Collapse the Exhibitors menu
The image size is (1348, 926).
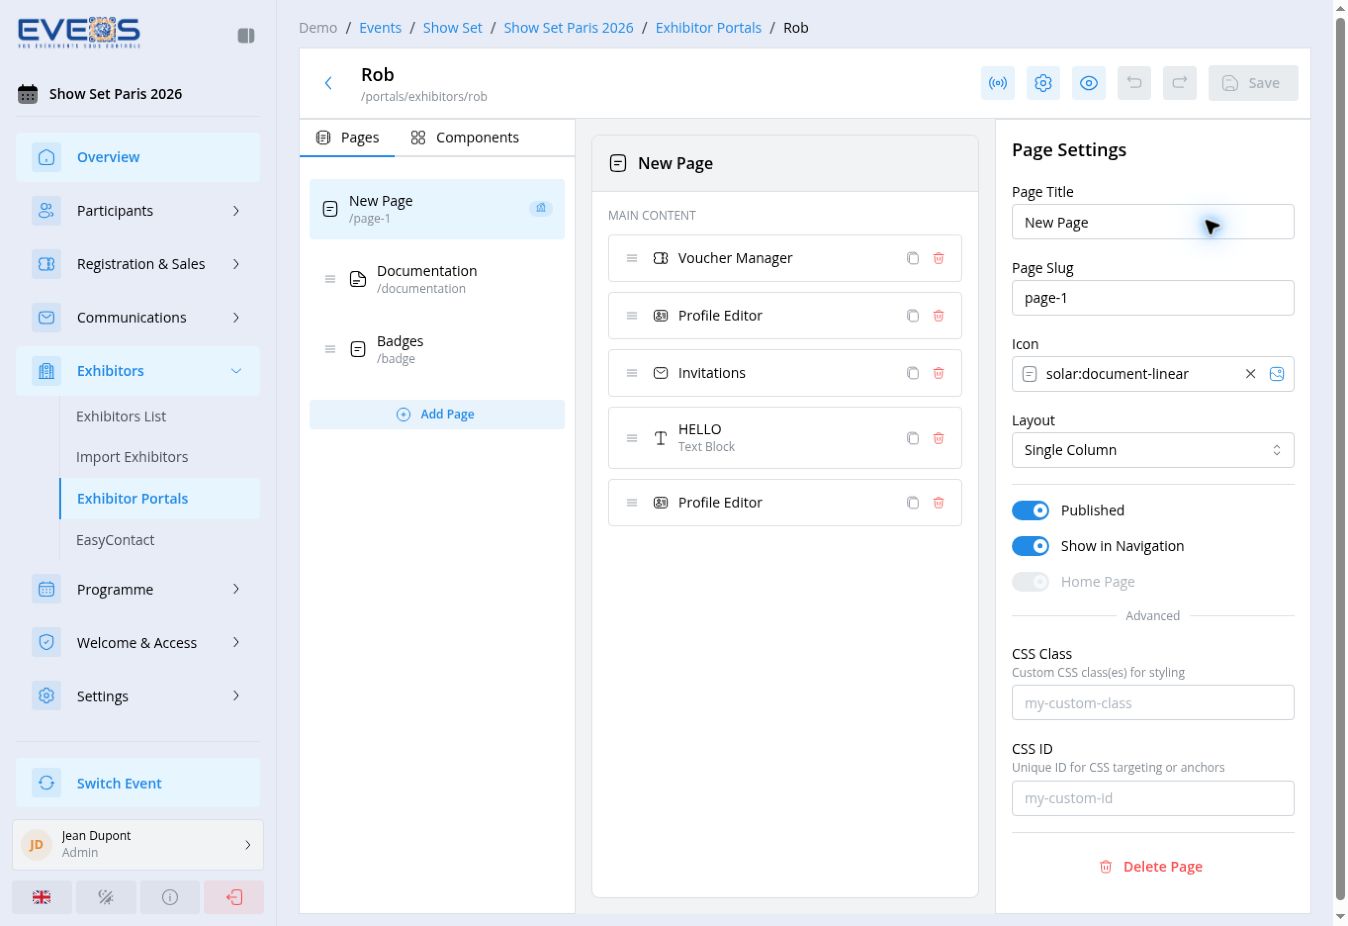(x=138, y=371)
